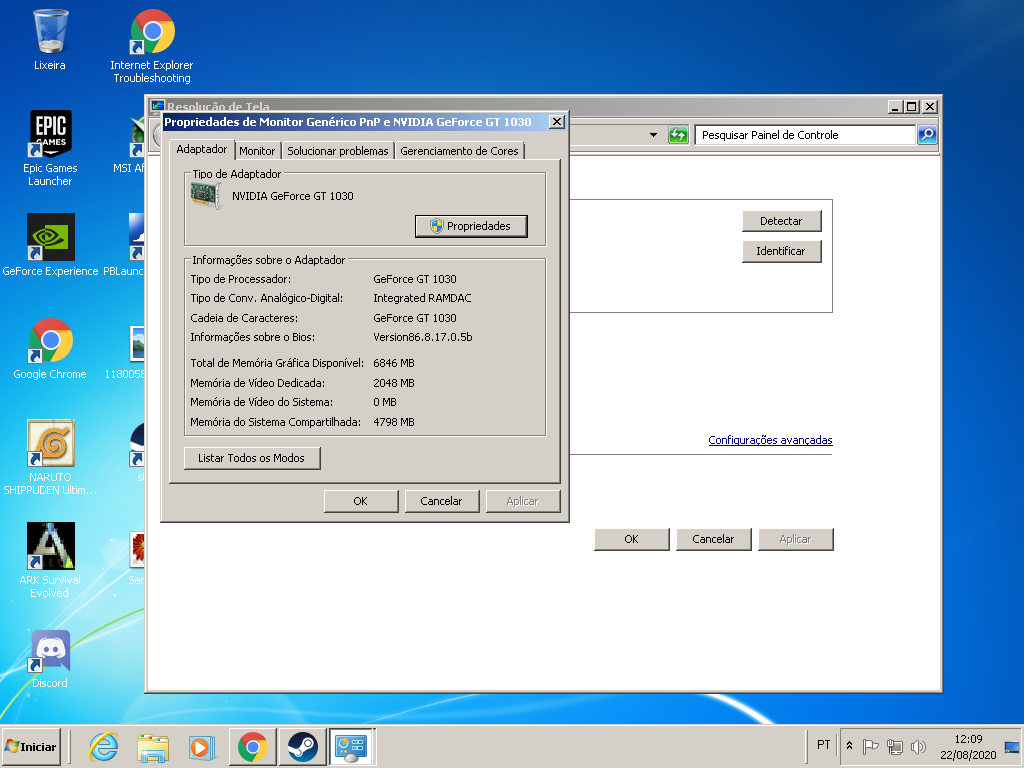Launch Epic Games Launcher desktop shortcut
Image resolution: width=1024 pixels, height=768 pixels.
[x=50, y=149]
